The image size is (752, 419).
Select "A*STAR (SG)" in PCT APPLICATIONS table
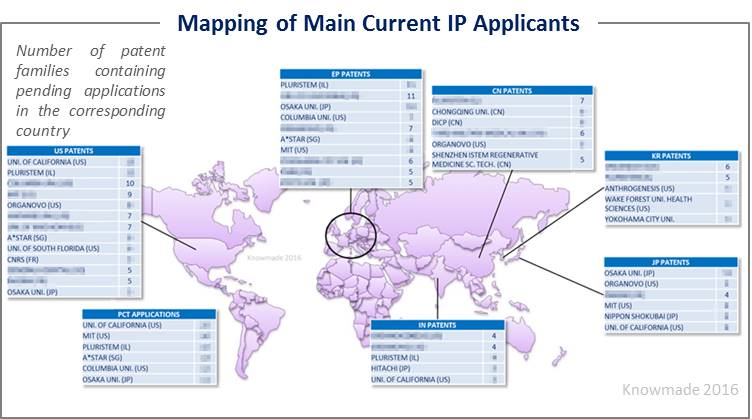point(102,358)
